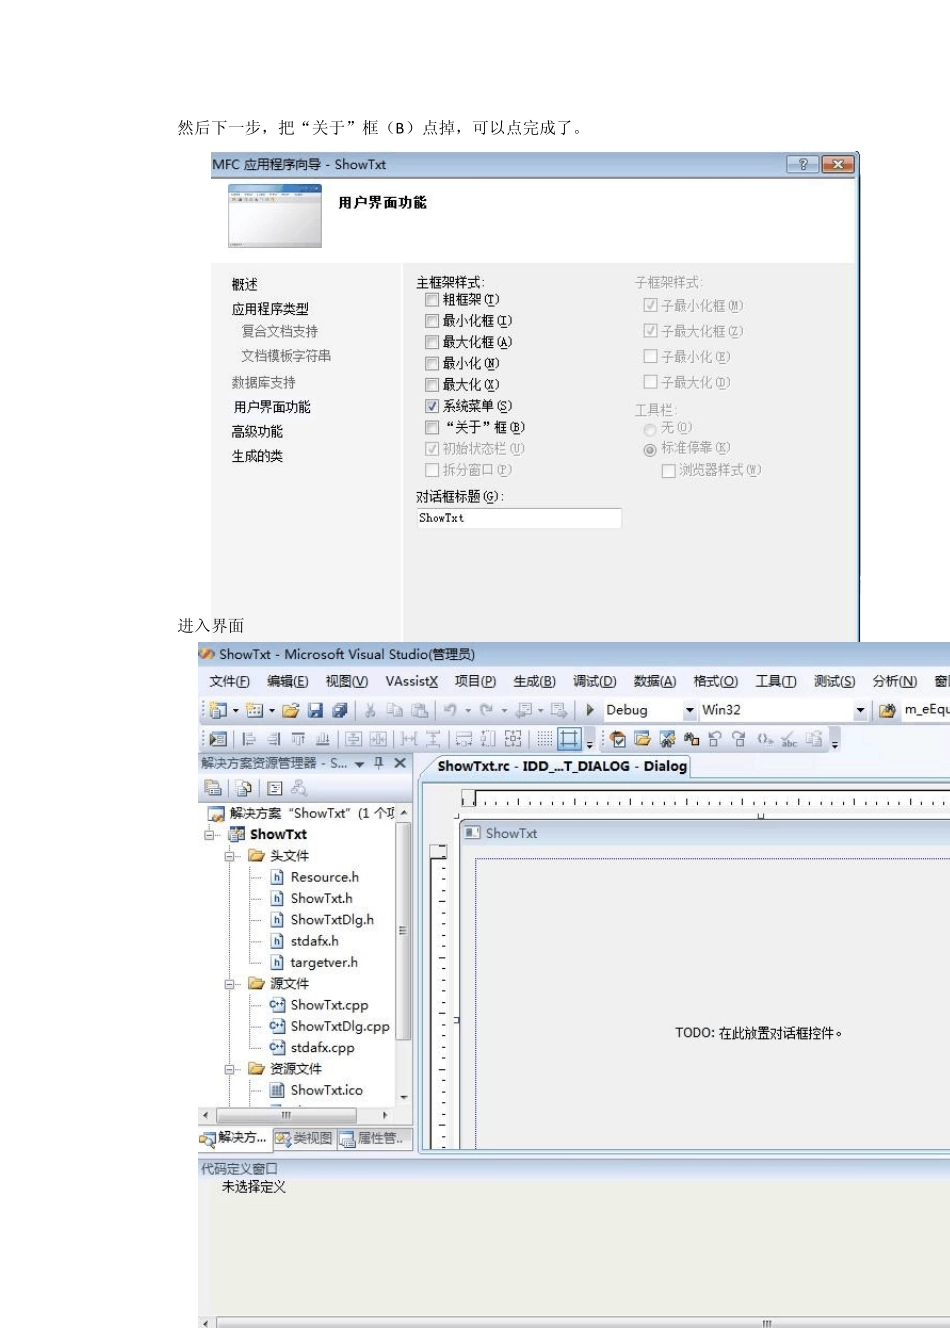950x1344 pixels.
Task: Check the 最大化(X) checkbox
Action: (432, 385)
